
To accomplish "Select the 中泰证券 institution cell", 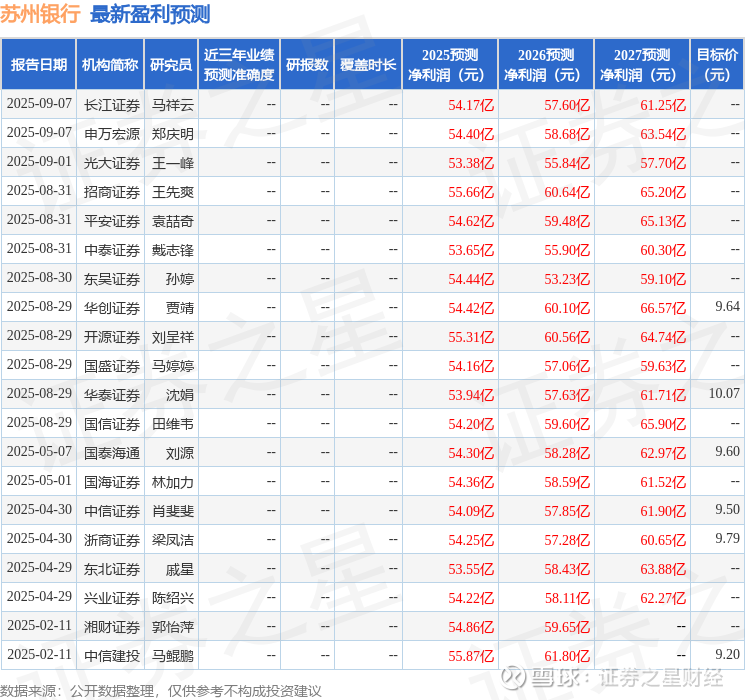I will click(x=112, y=250).
